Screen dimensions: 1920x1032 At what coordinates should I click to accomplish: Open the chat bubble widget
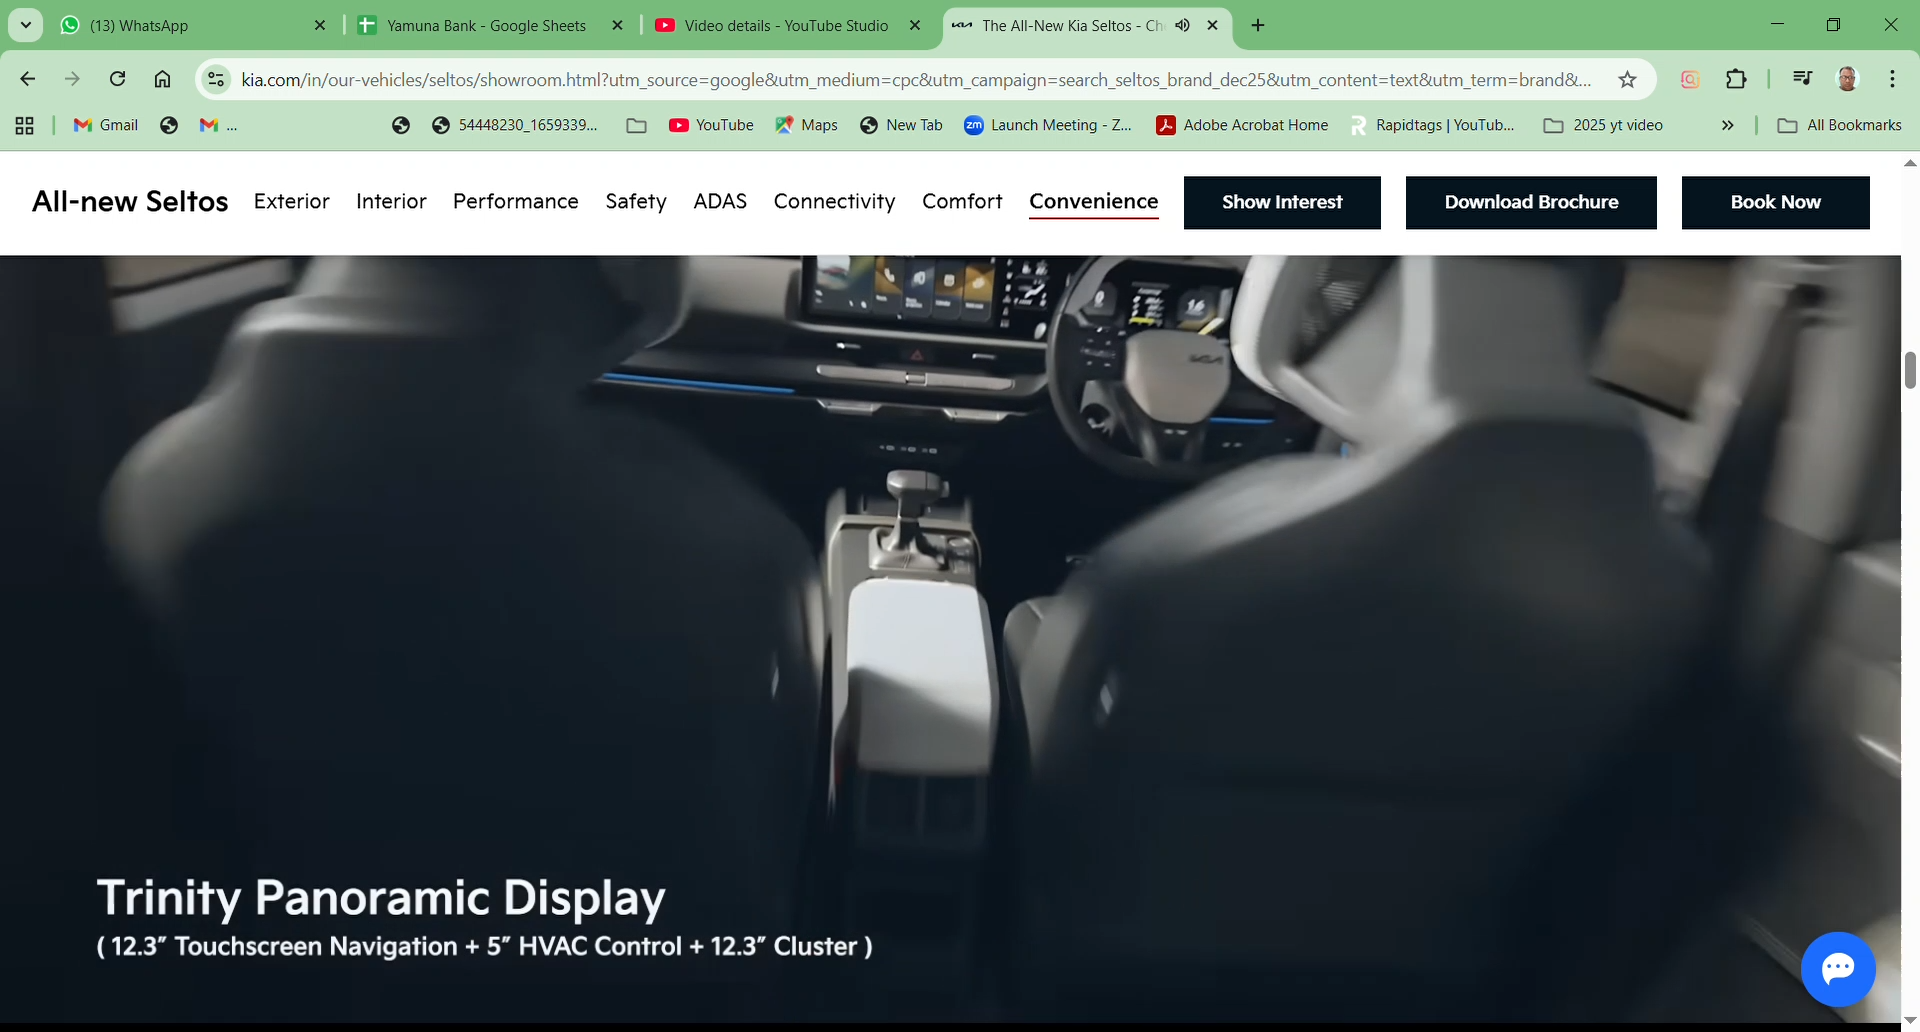point(1837,968)
